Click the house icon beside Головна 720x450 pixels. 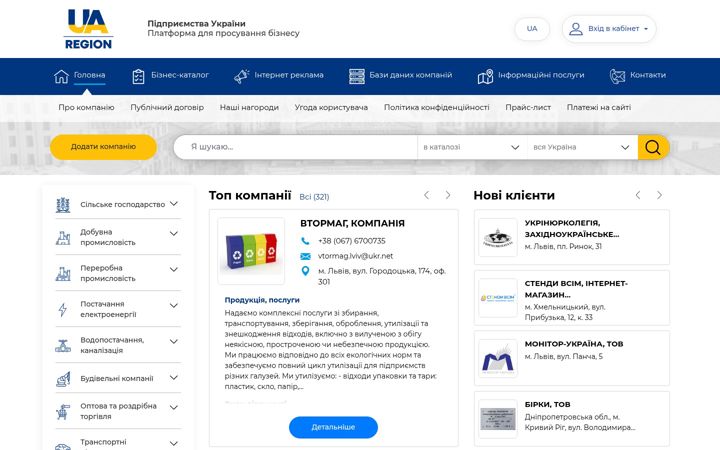61,76
